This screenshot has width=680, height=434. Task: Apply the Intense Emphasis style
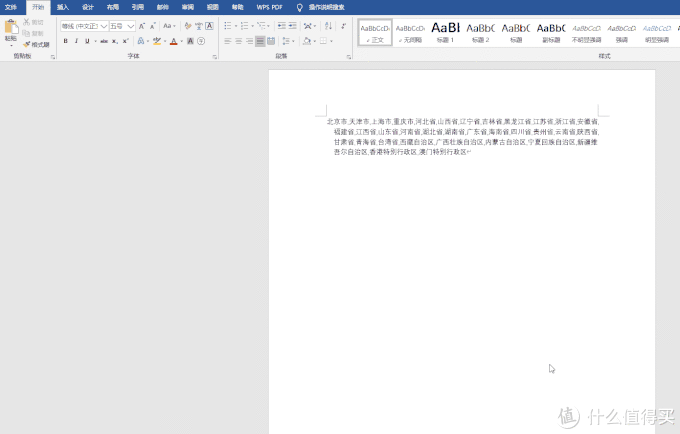[657, 33]
